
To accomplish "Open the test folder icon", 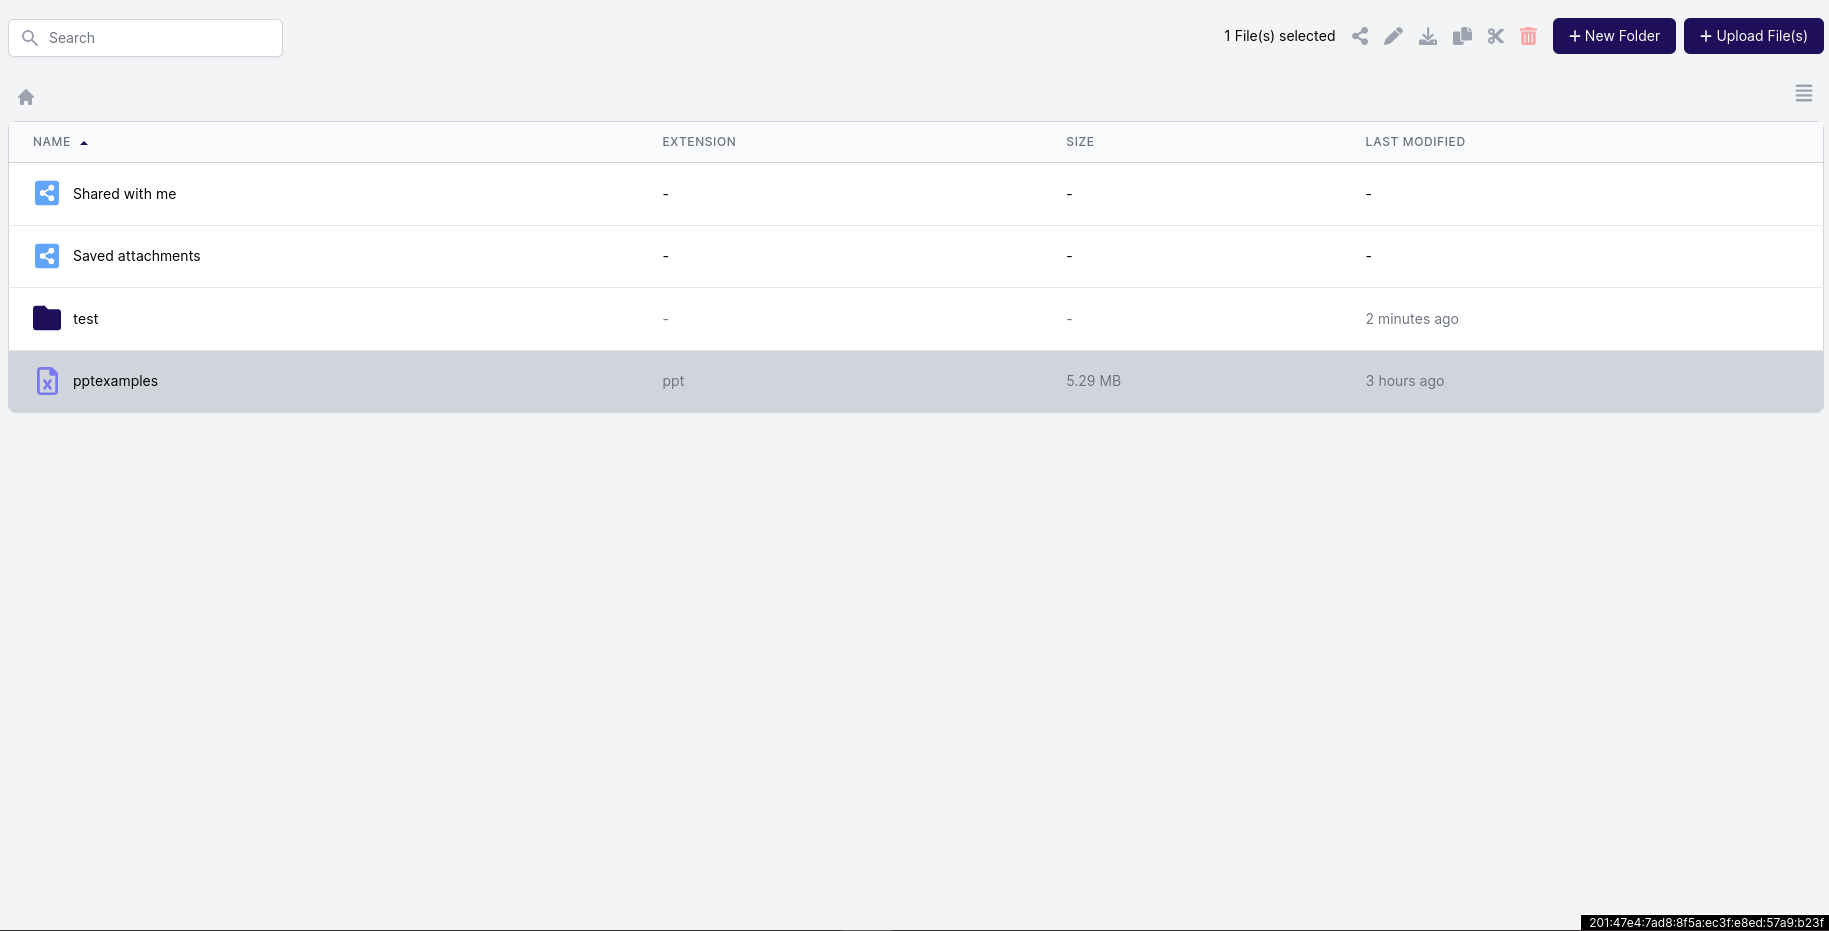I will (46, 318).
